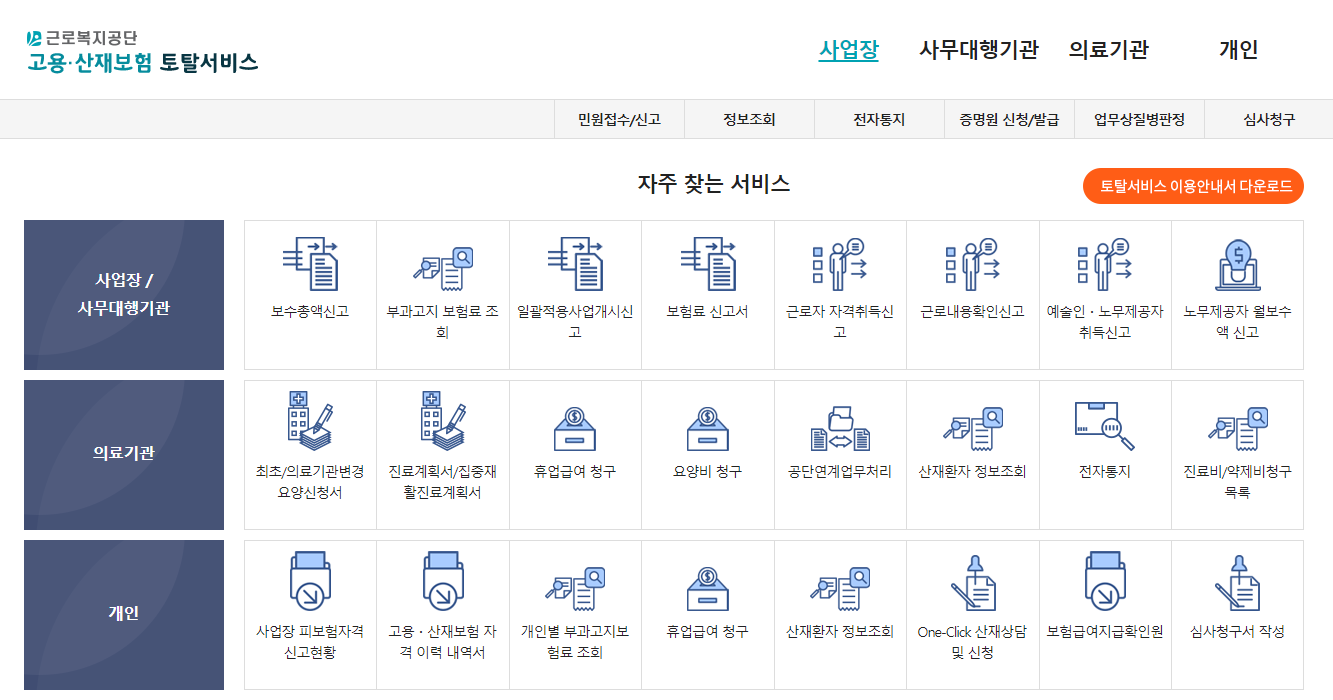The image size is (1333, 700).
Task: Open the 심사청구 menu
Action: [x=1269, y=119]
